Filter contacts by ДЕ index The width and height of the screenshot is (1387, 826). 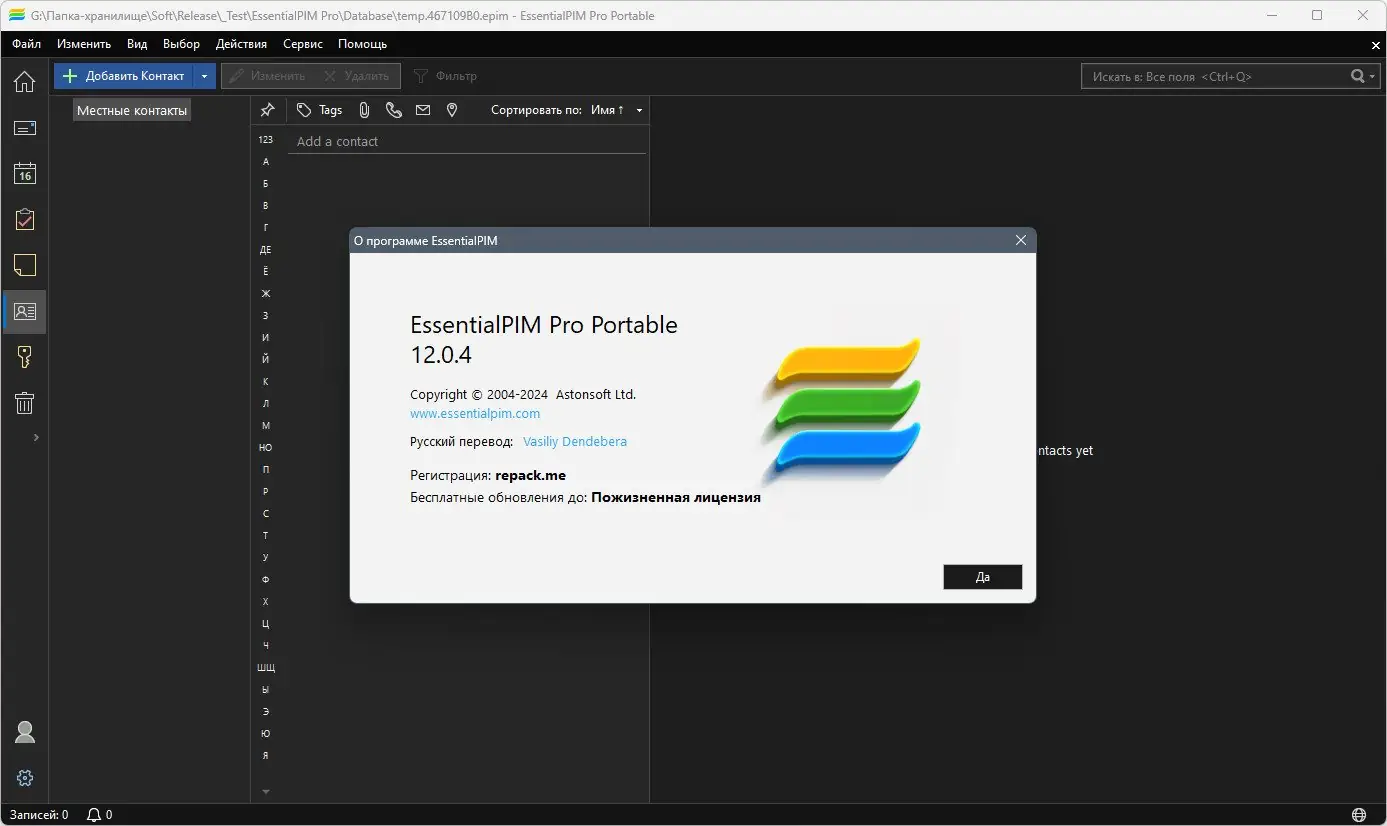(x=266, y=249)
